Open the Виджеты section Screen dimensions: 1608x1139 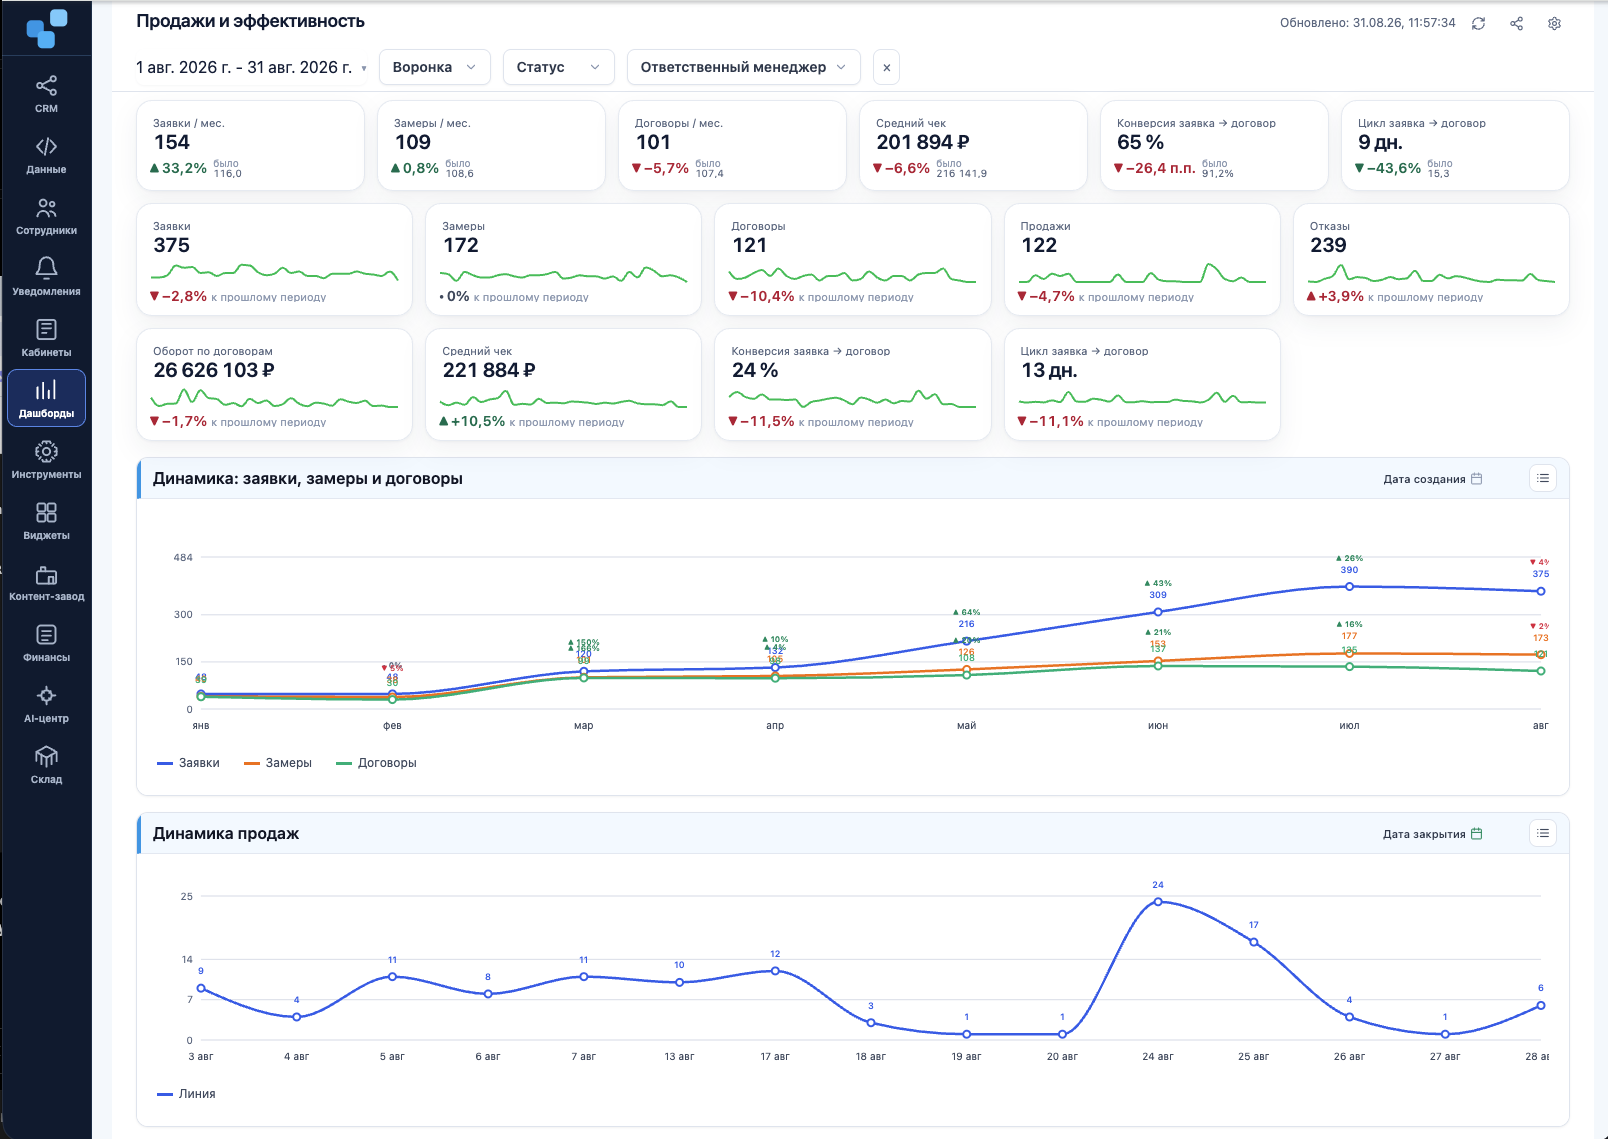coord(46,521)
